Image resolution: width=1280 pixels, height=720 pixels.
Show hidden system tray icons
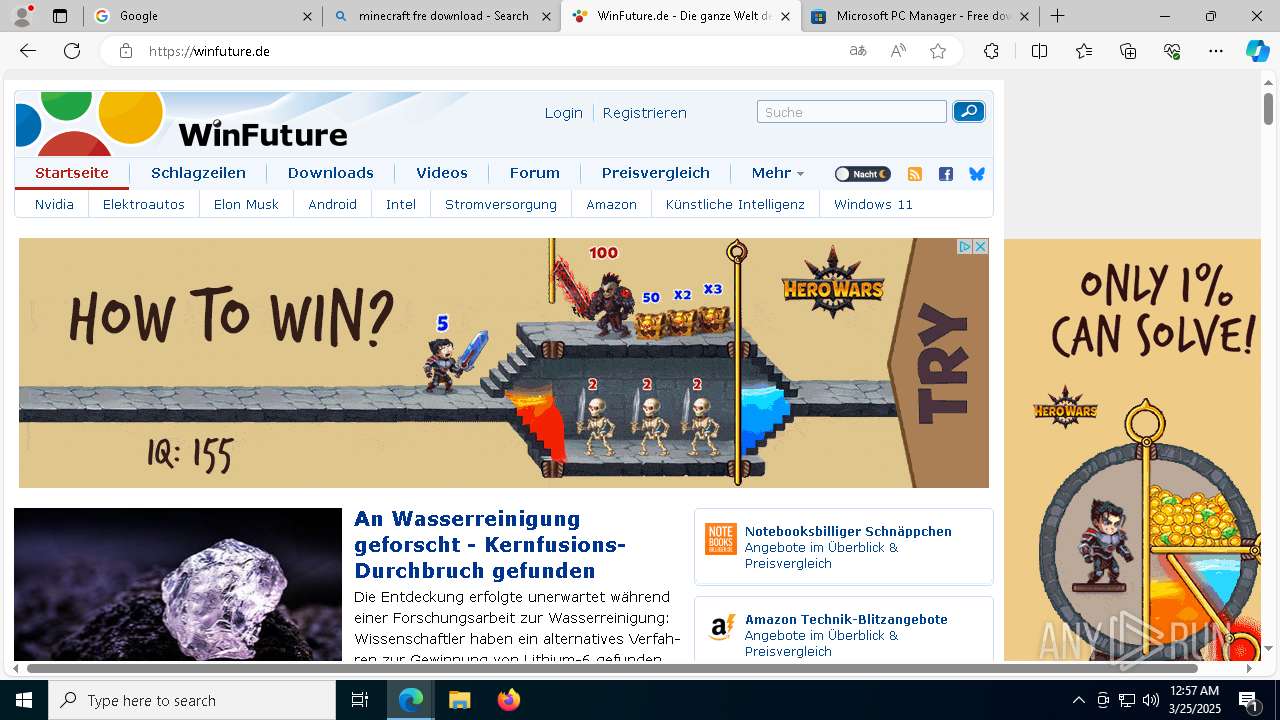[x=1078, y=700]
